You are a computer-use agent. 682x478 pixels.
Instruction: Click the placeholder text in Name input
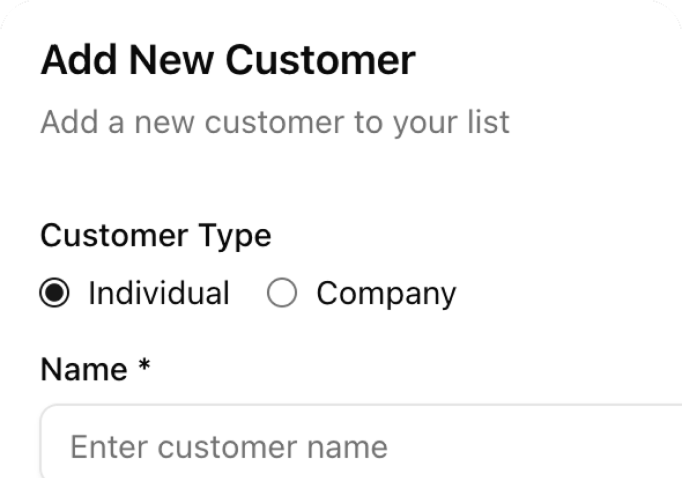point(229,446)
